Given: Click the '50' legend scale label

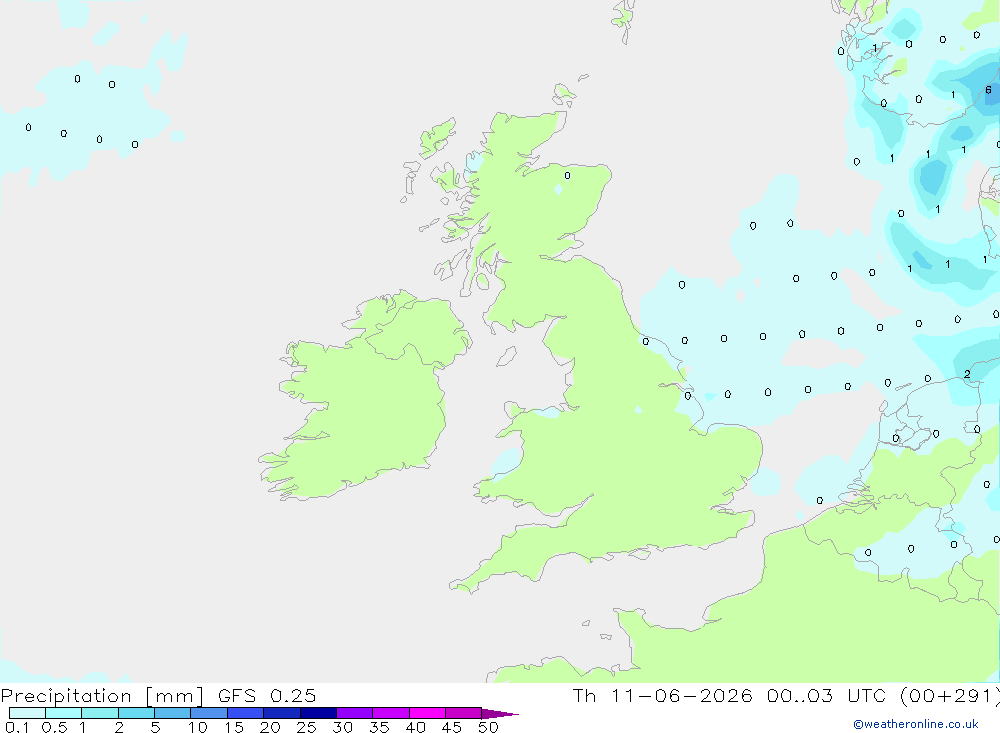Looking at the screenshot, I should click(488, 727).
